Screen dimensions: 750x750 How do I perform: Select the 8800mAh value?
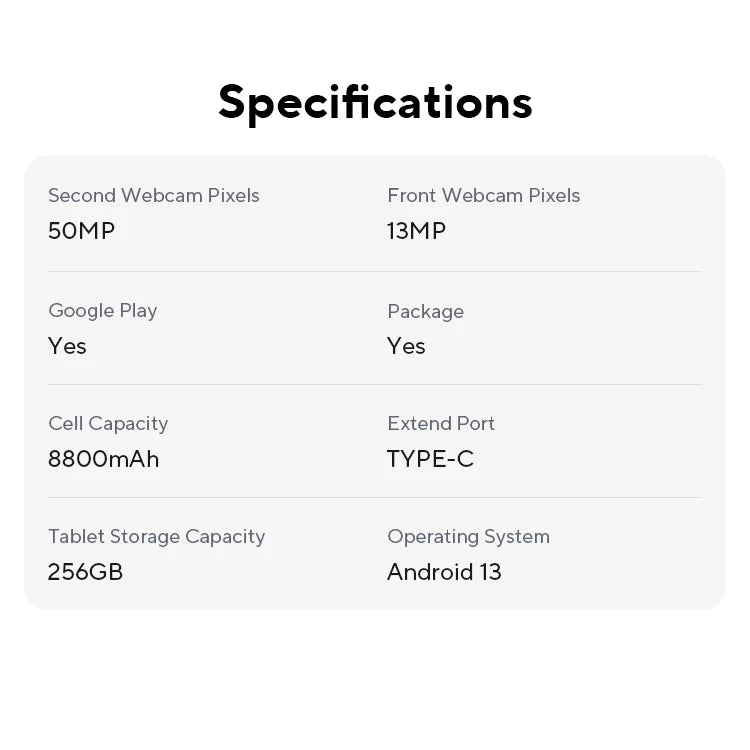pos(103,459)
